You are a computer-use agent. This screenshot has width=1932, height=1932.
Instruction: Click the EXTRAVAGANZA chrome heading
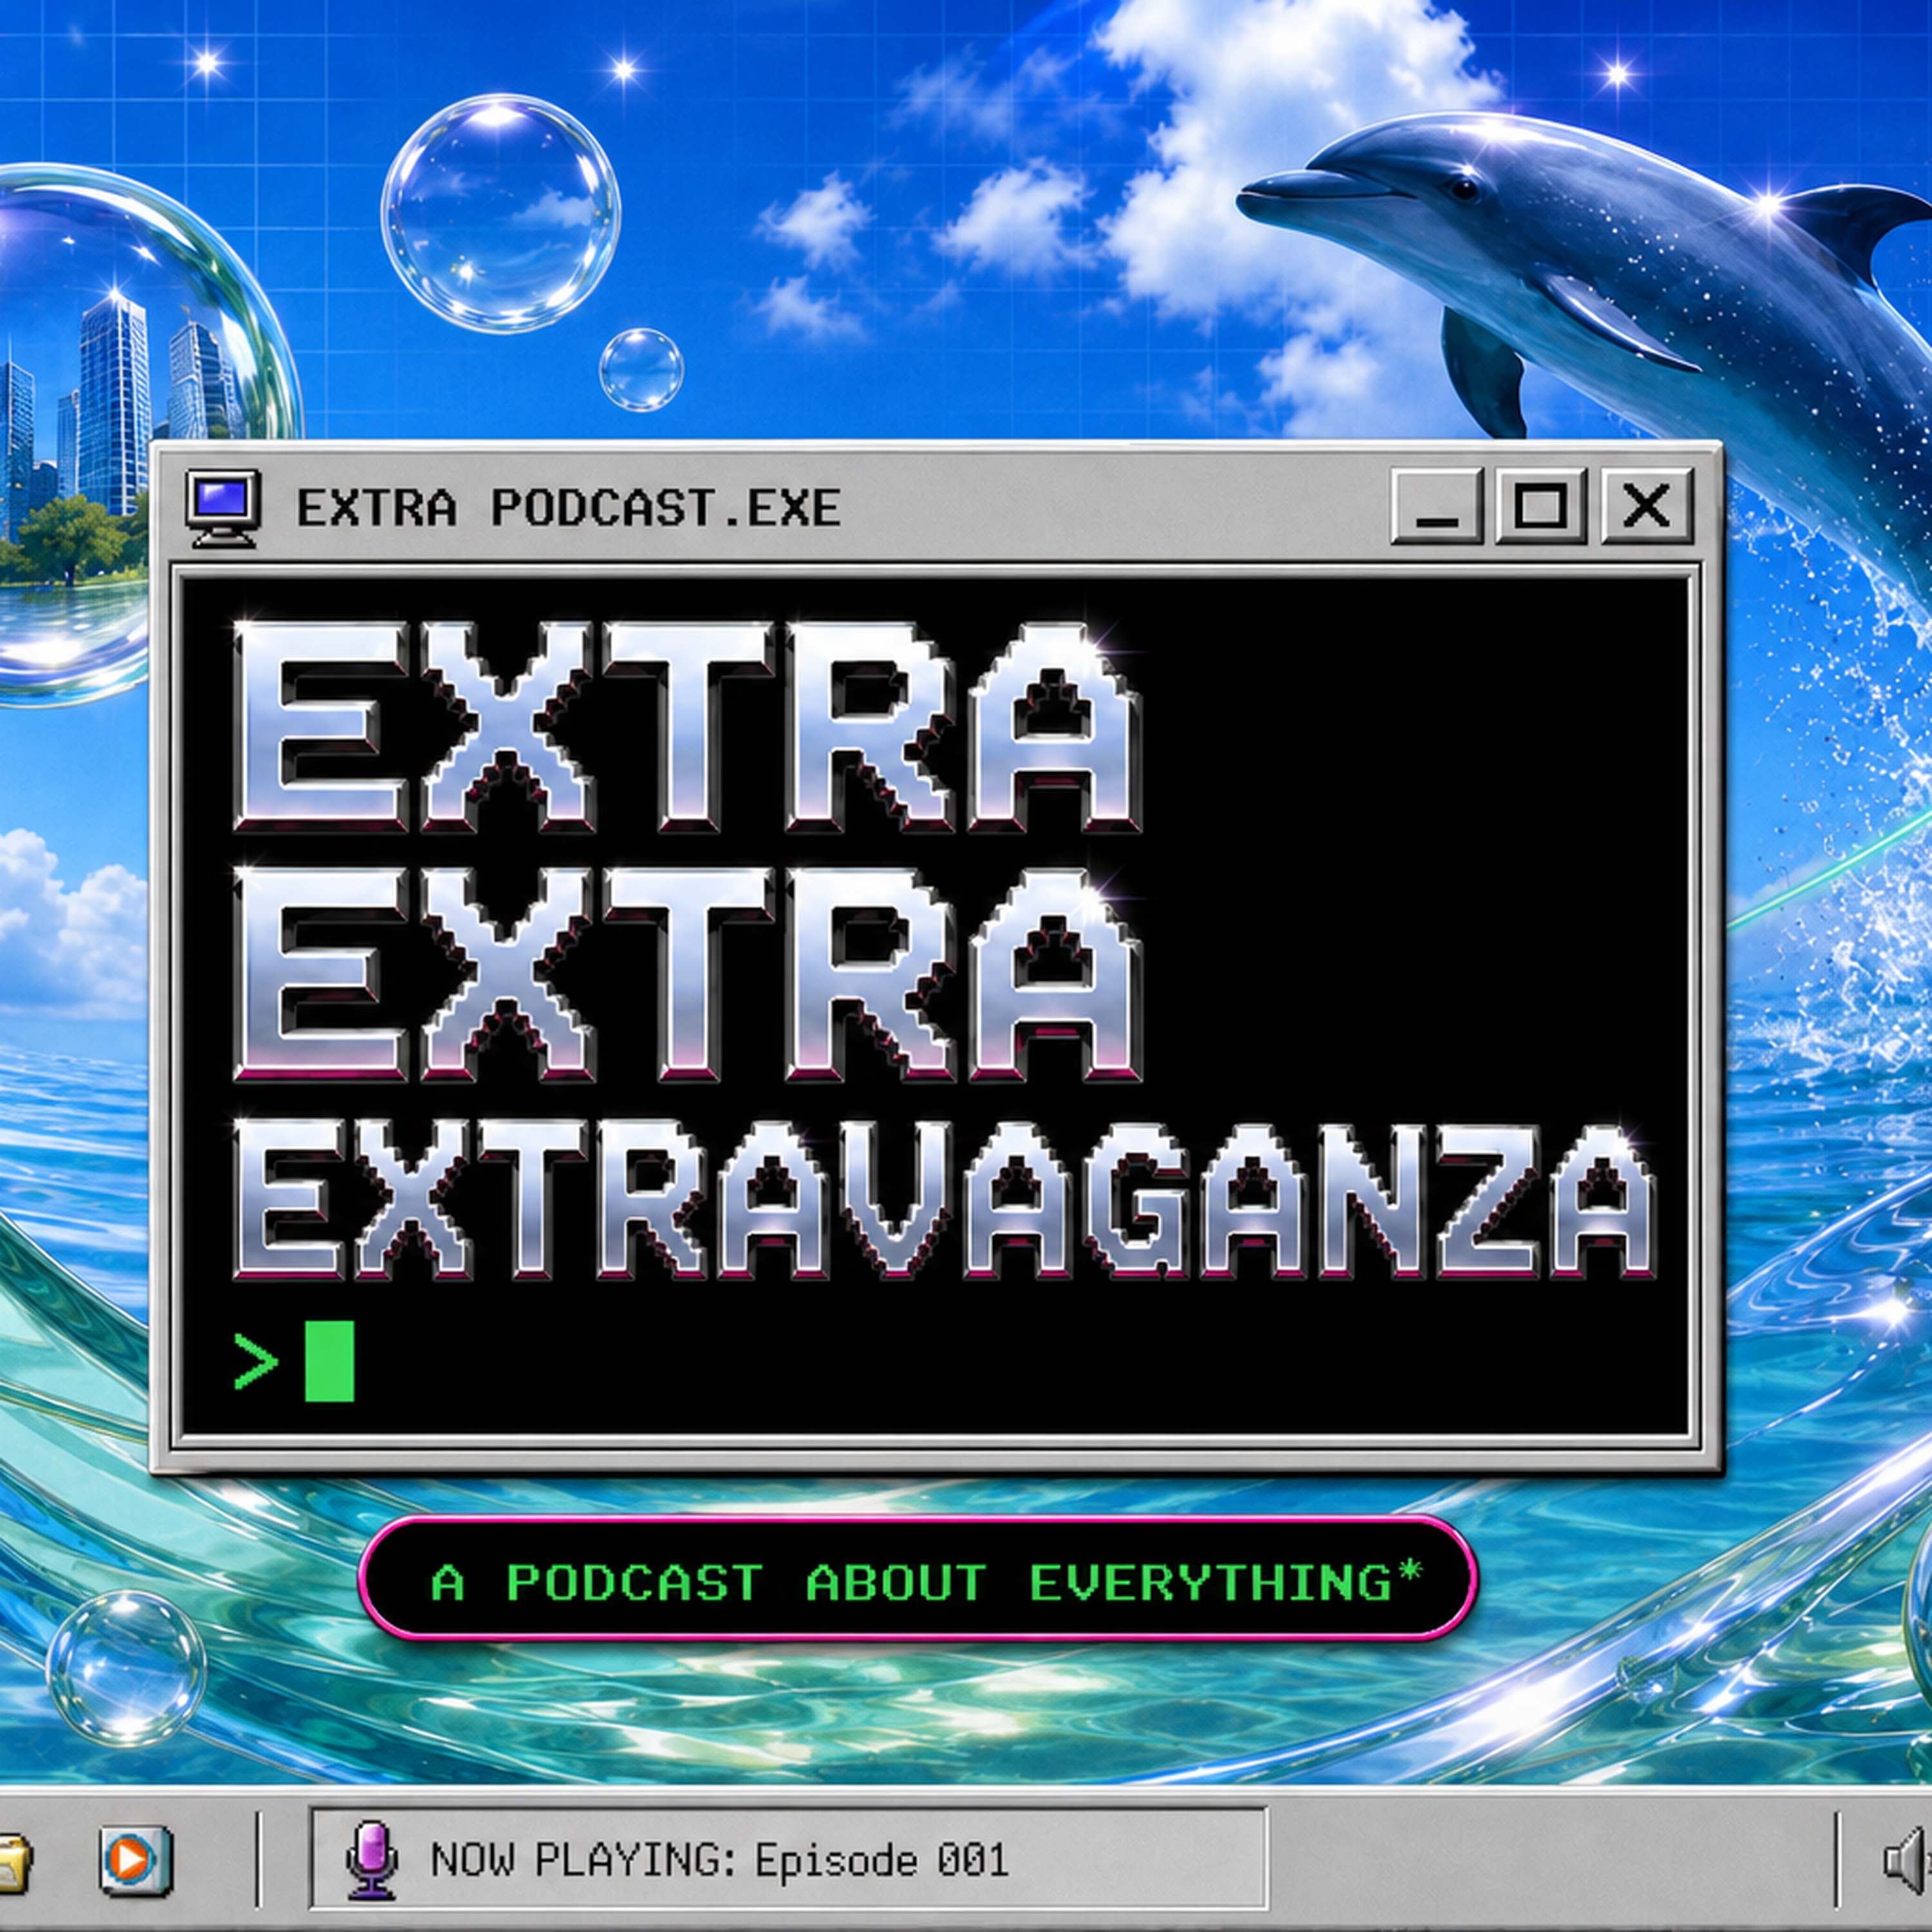click(x=944, y=1199)
